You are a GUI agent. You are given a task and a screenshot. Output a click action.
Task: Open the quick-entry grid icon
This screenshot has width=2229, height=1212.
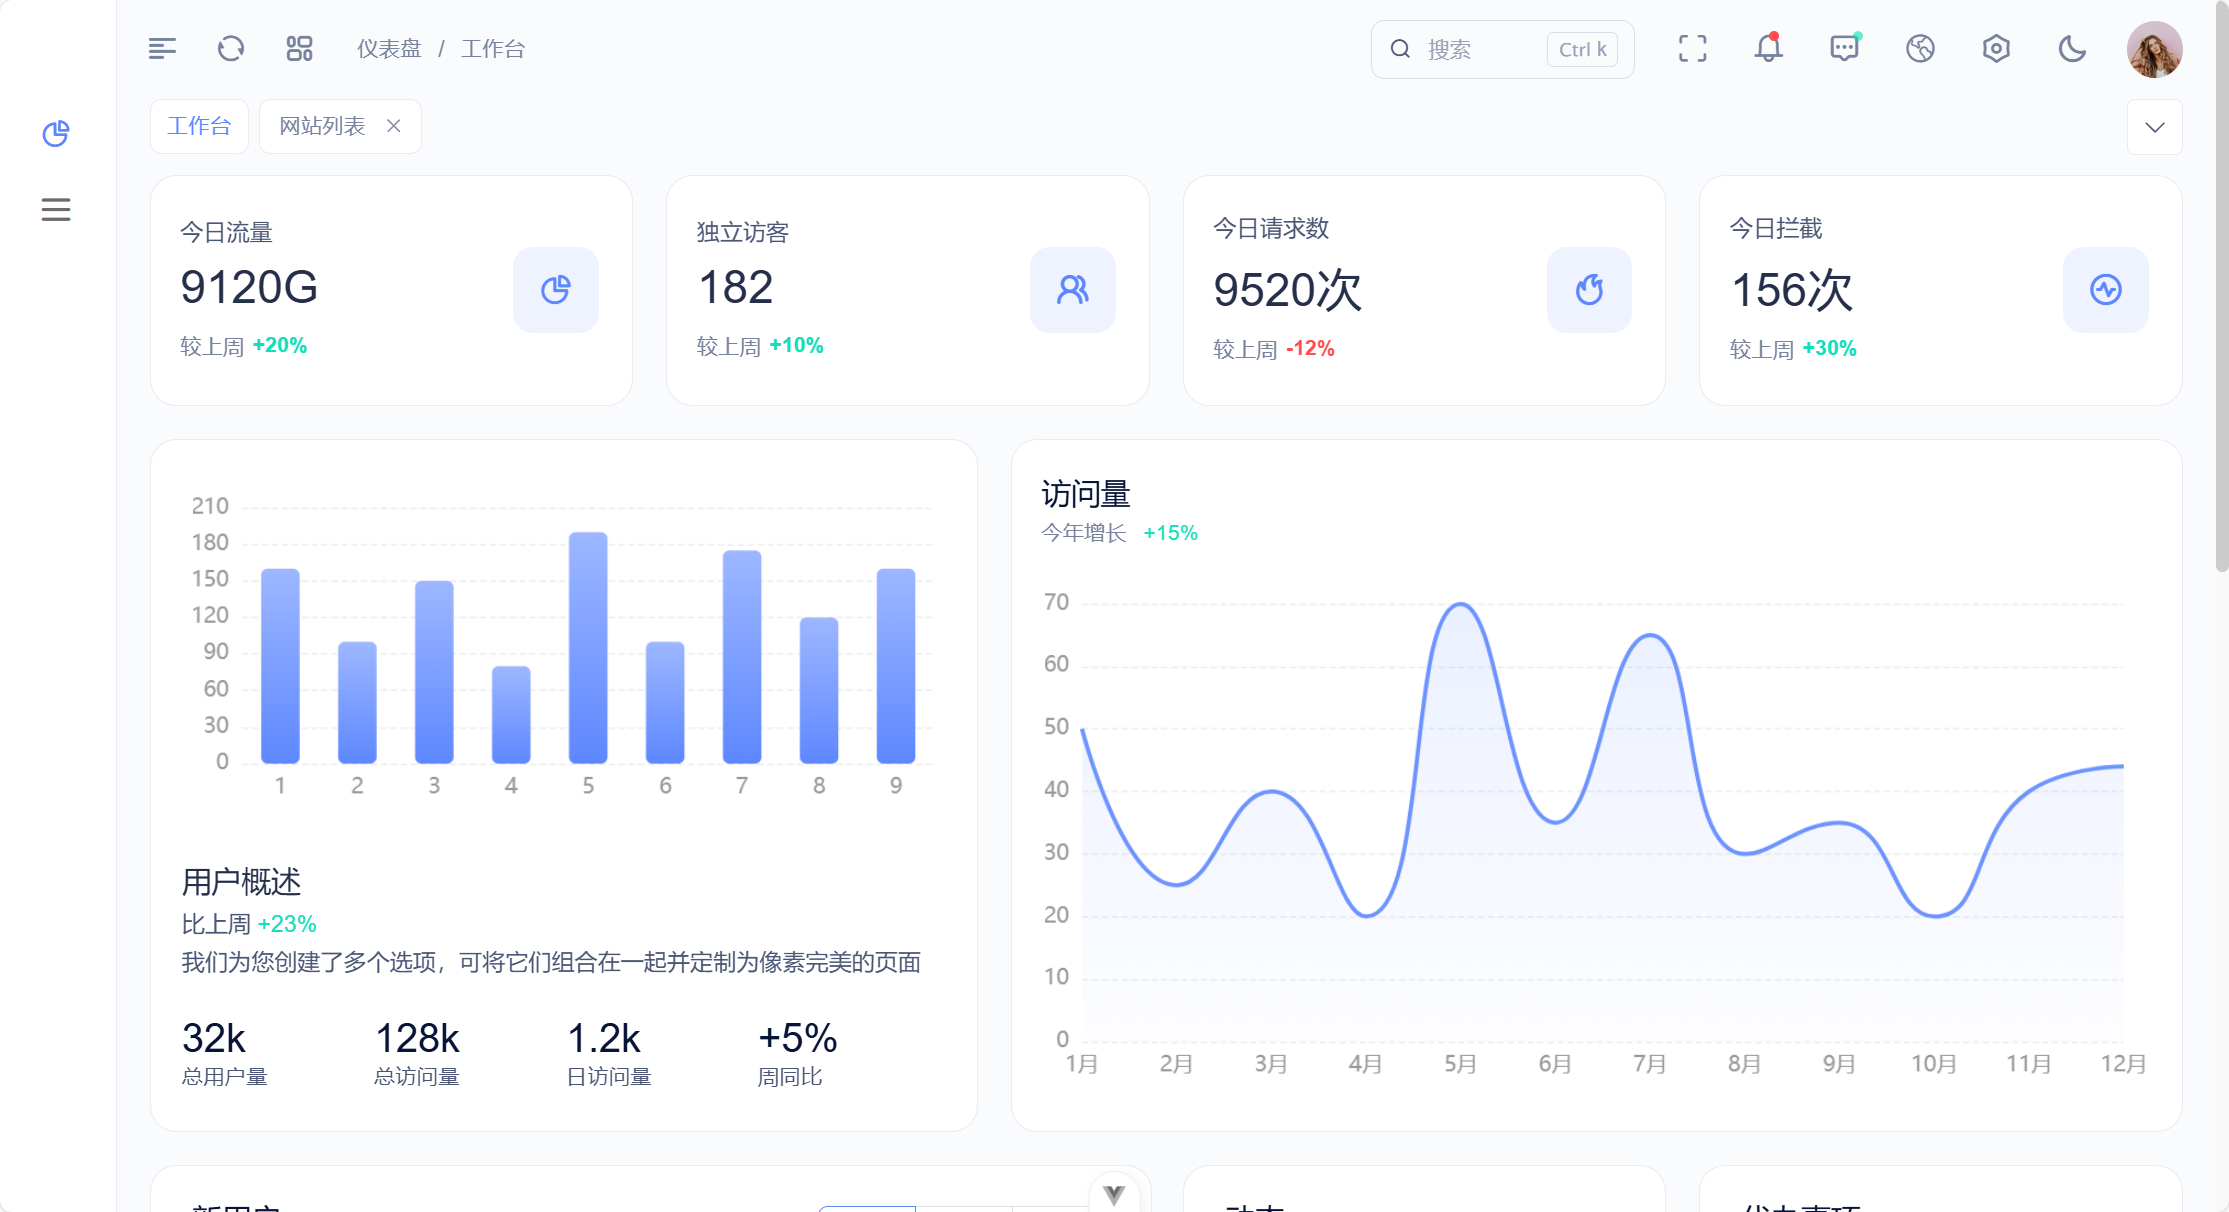tap(299, 48)
